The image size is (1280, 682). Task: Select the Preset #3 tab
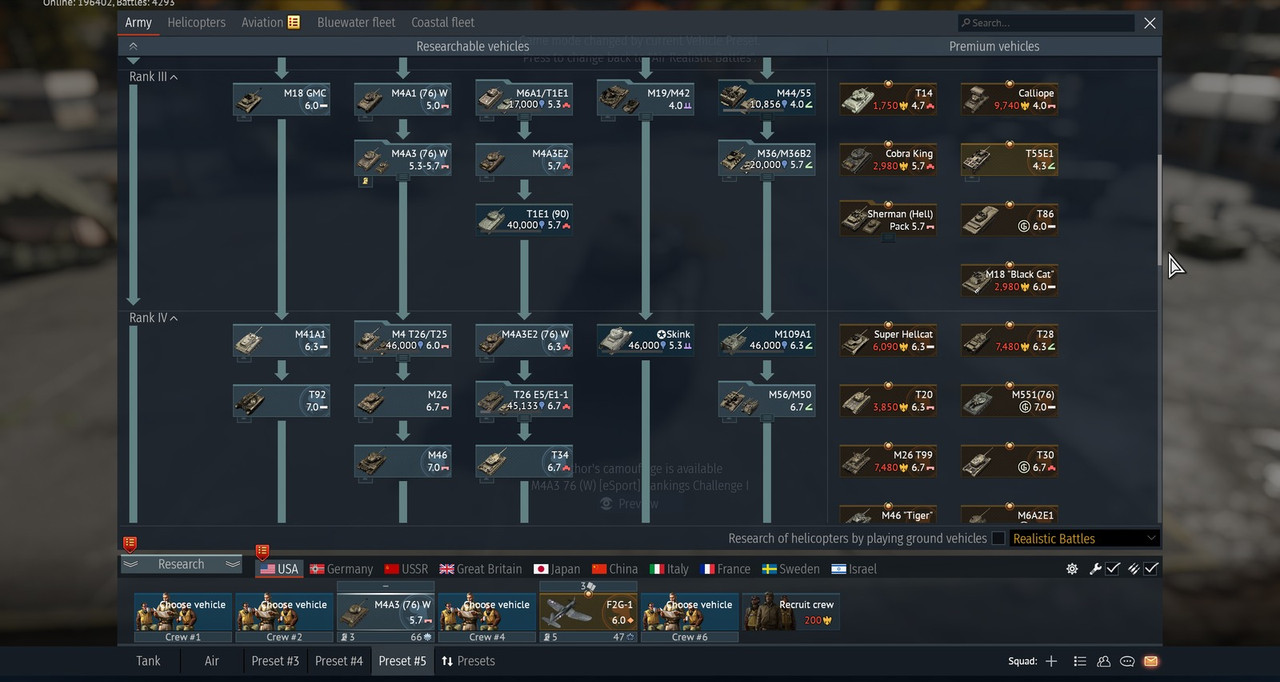click(275, 661)
